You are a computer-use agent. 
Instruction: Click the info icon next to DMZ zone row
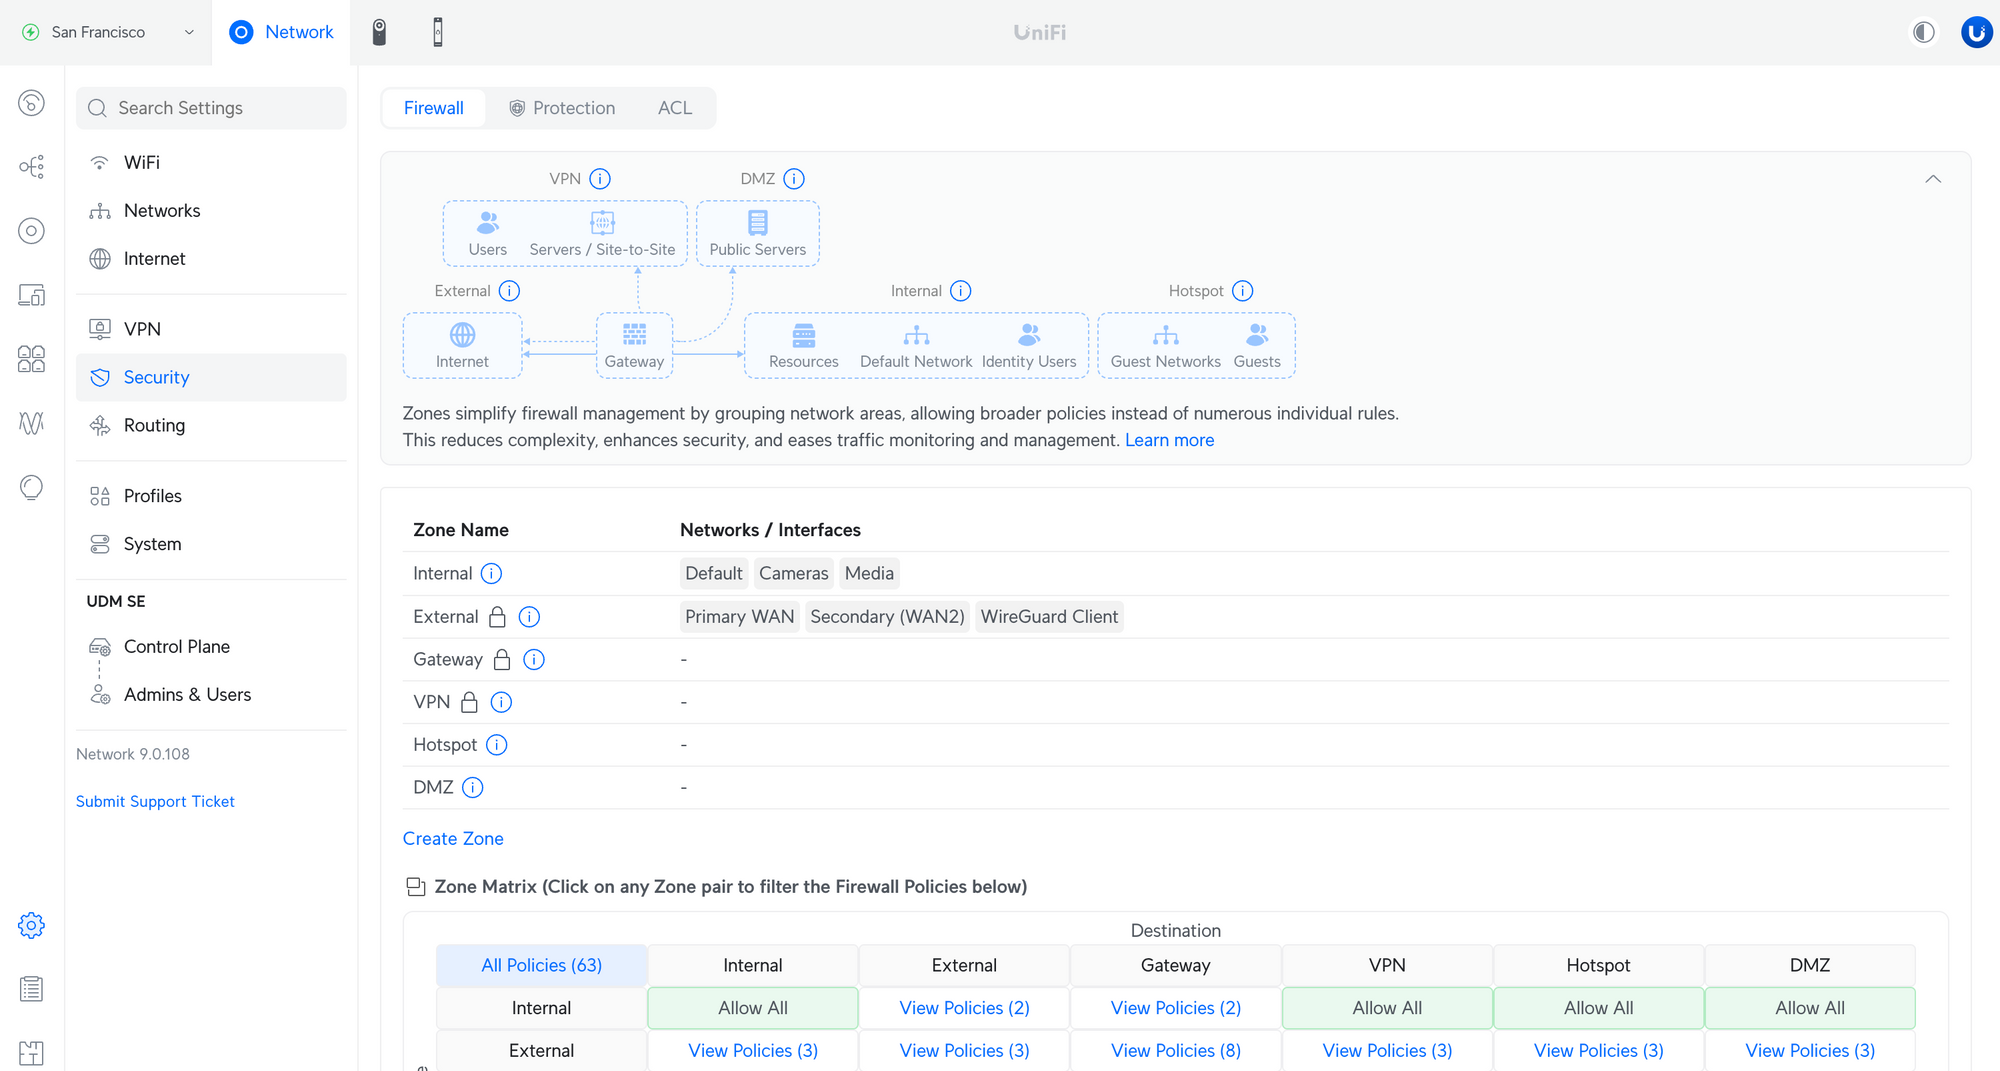click(473, 788)
